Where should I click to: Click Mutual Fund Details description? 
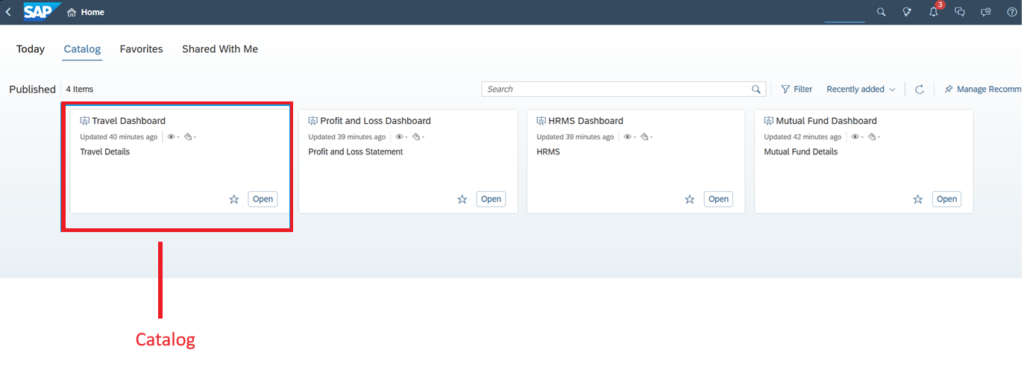(x=801, y=152)
